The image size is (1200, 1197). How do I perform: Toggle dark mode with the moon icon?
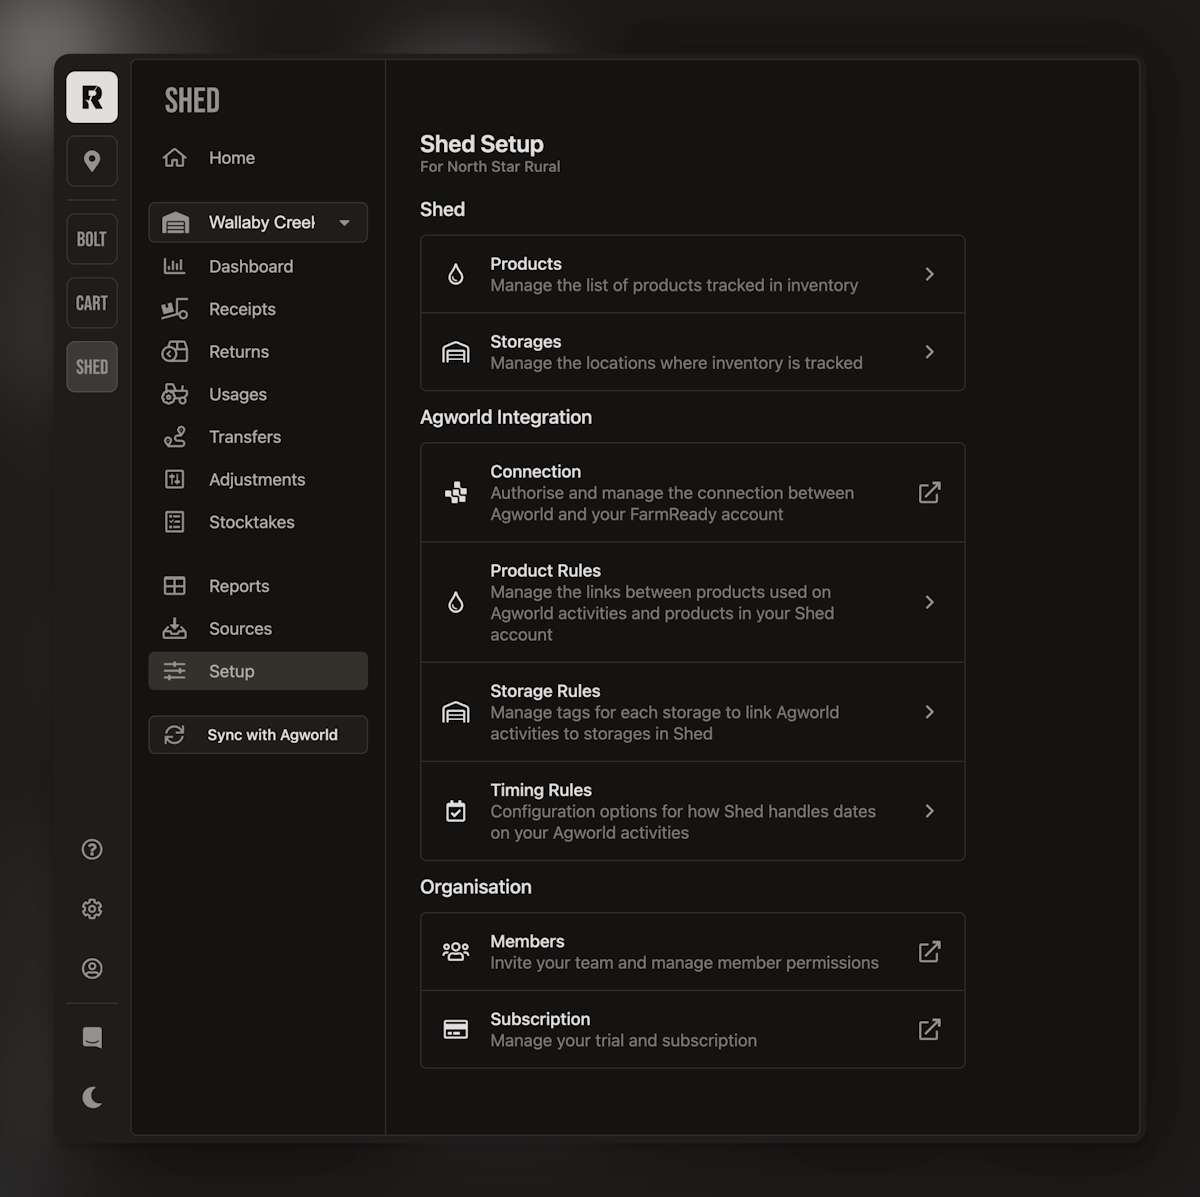coord(92,1097)
